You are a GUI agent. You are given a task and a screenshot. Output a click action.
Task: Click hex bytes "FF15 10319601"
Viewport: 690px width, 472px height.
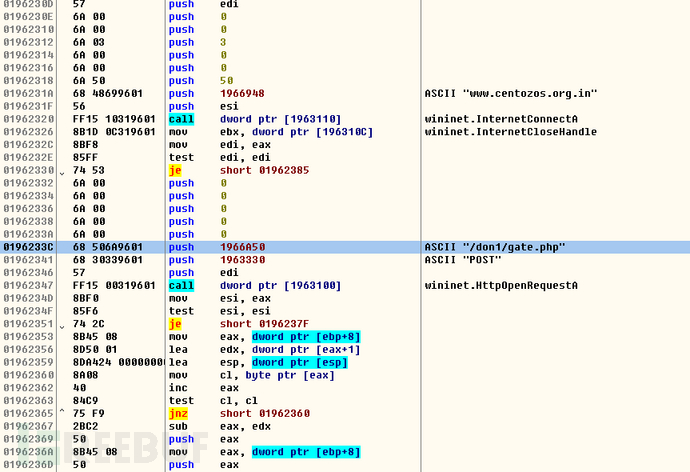coord(114,119)
